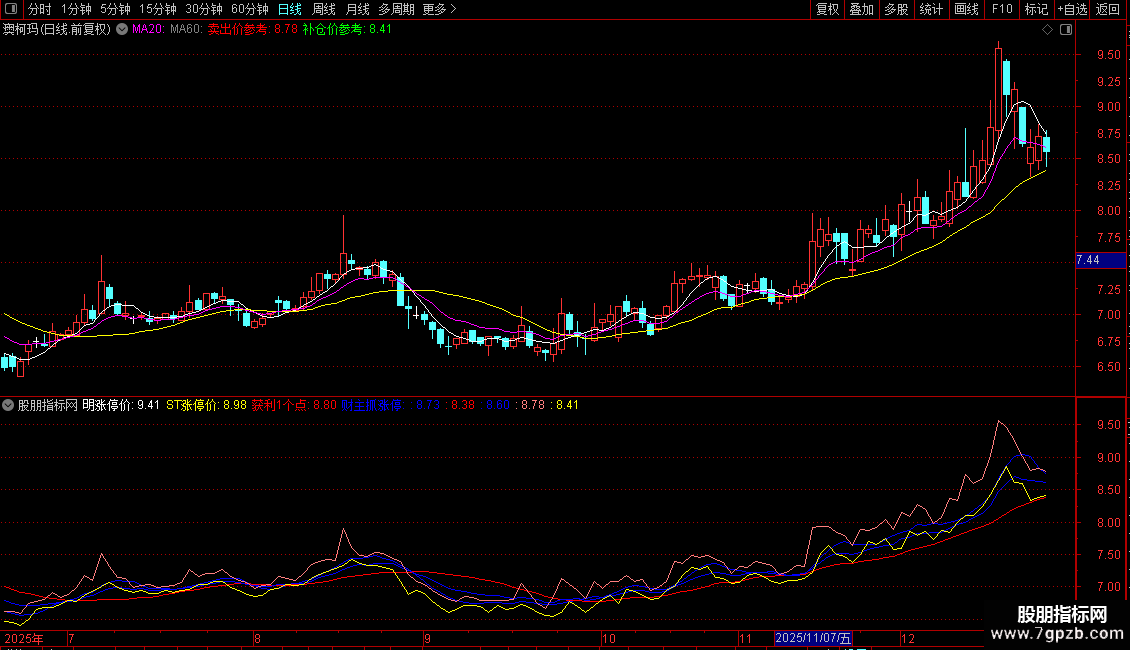The width and height of the screenshot is (1130, 650).
Task: Click the 返回 back button
Action: [x=1108, y=9]
